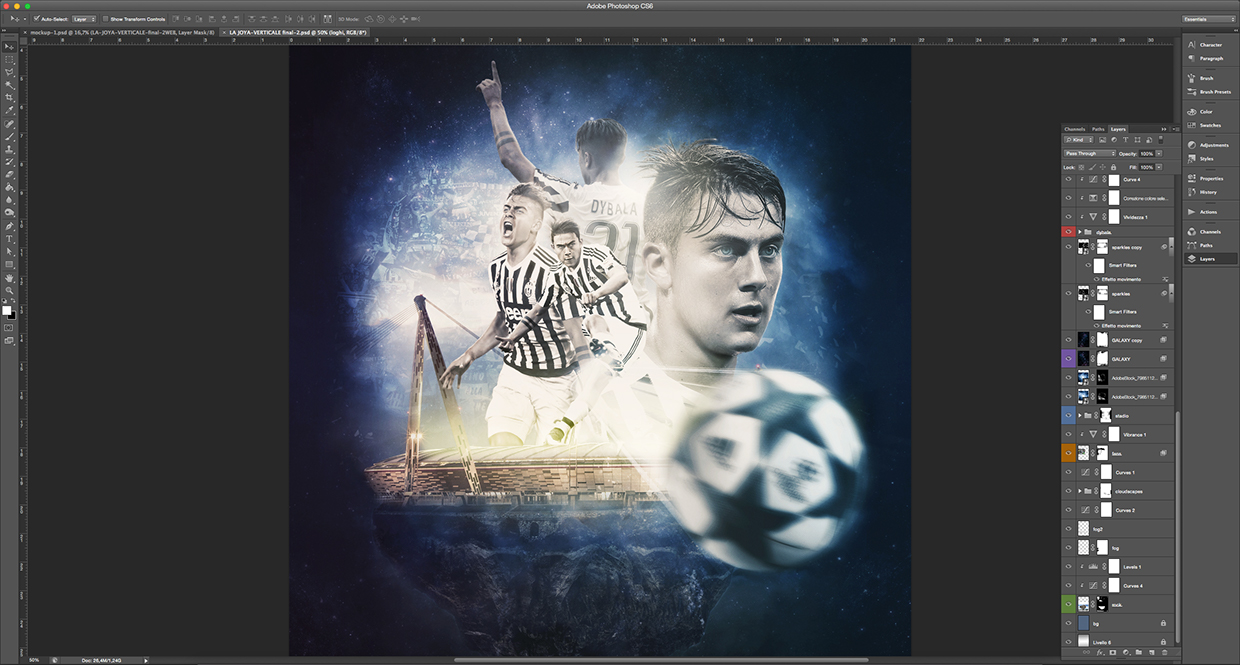The width and height of the screenshot is (1240, 665).
Task: Expand the stadio layer group
Action: coord(1079,415)
